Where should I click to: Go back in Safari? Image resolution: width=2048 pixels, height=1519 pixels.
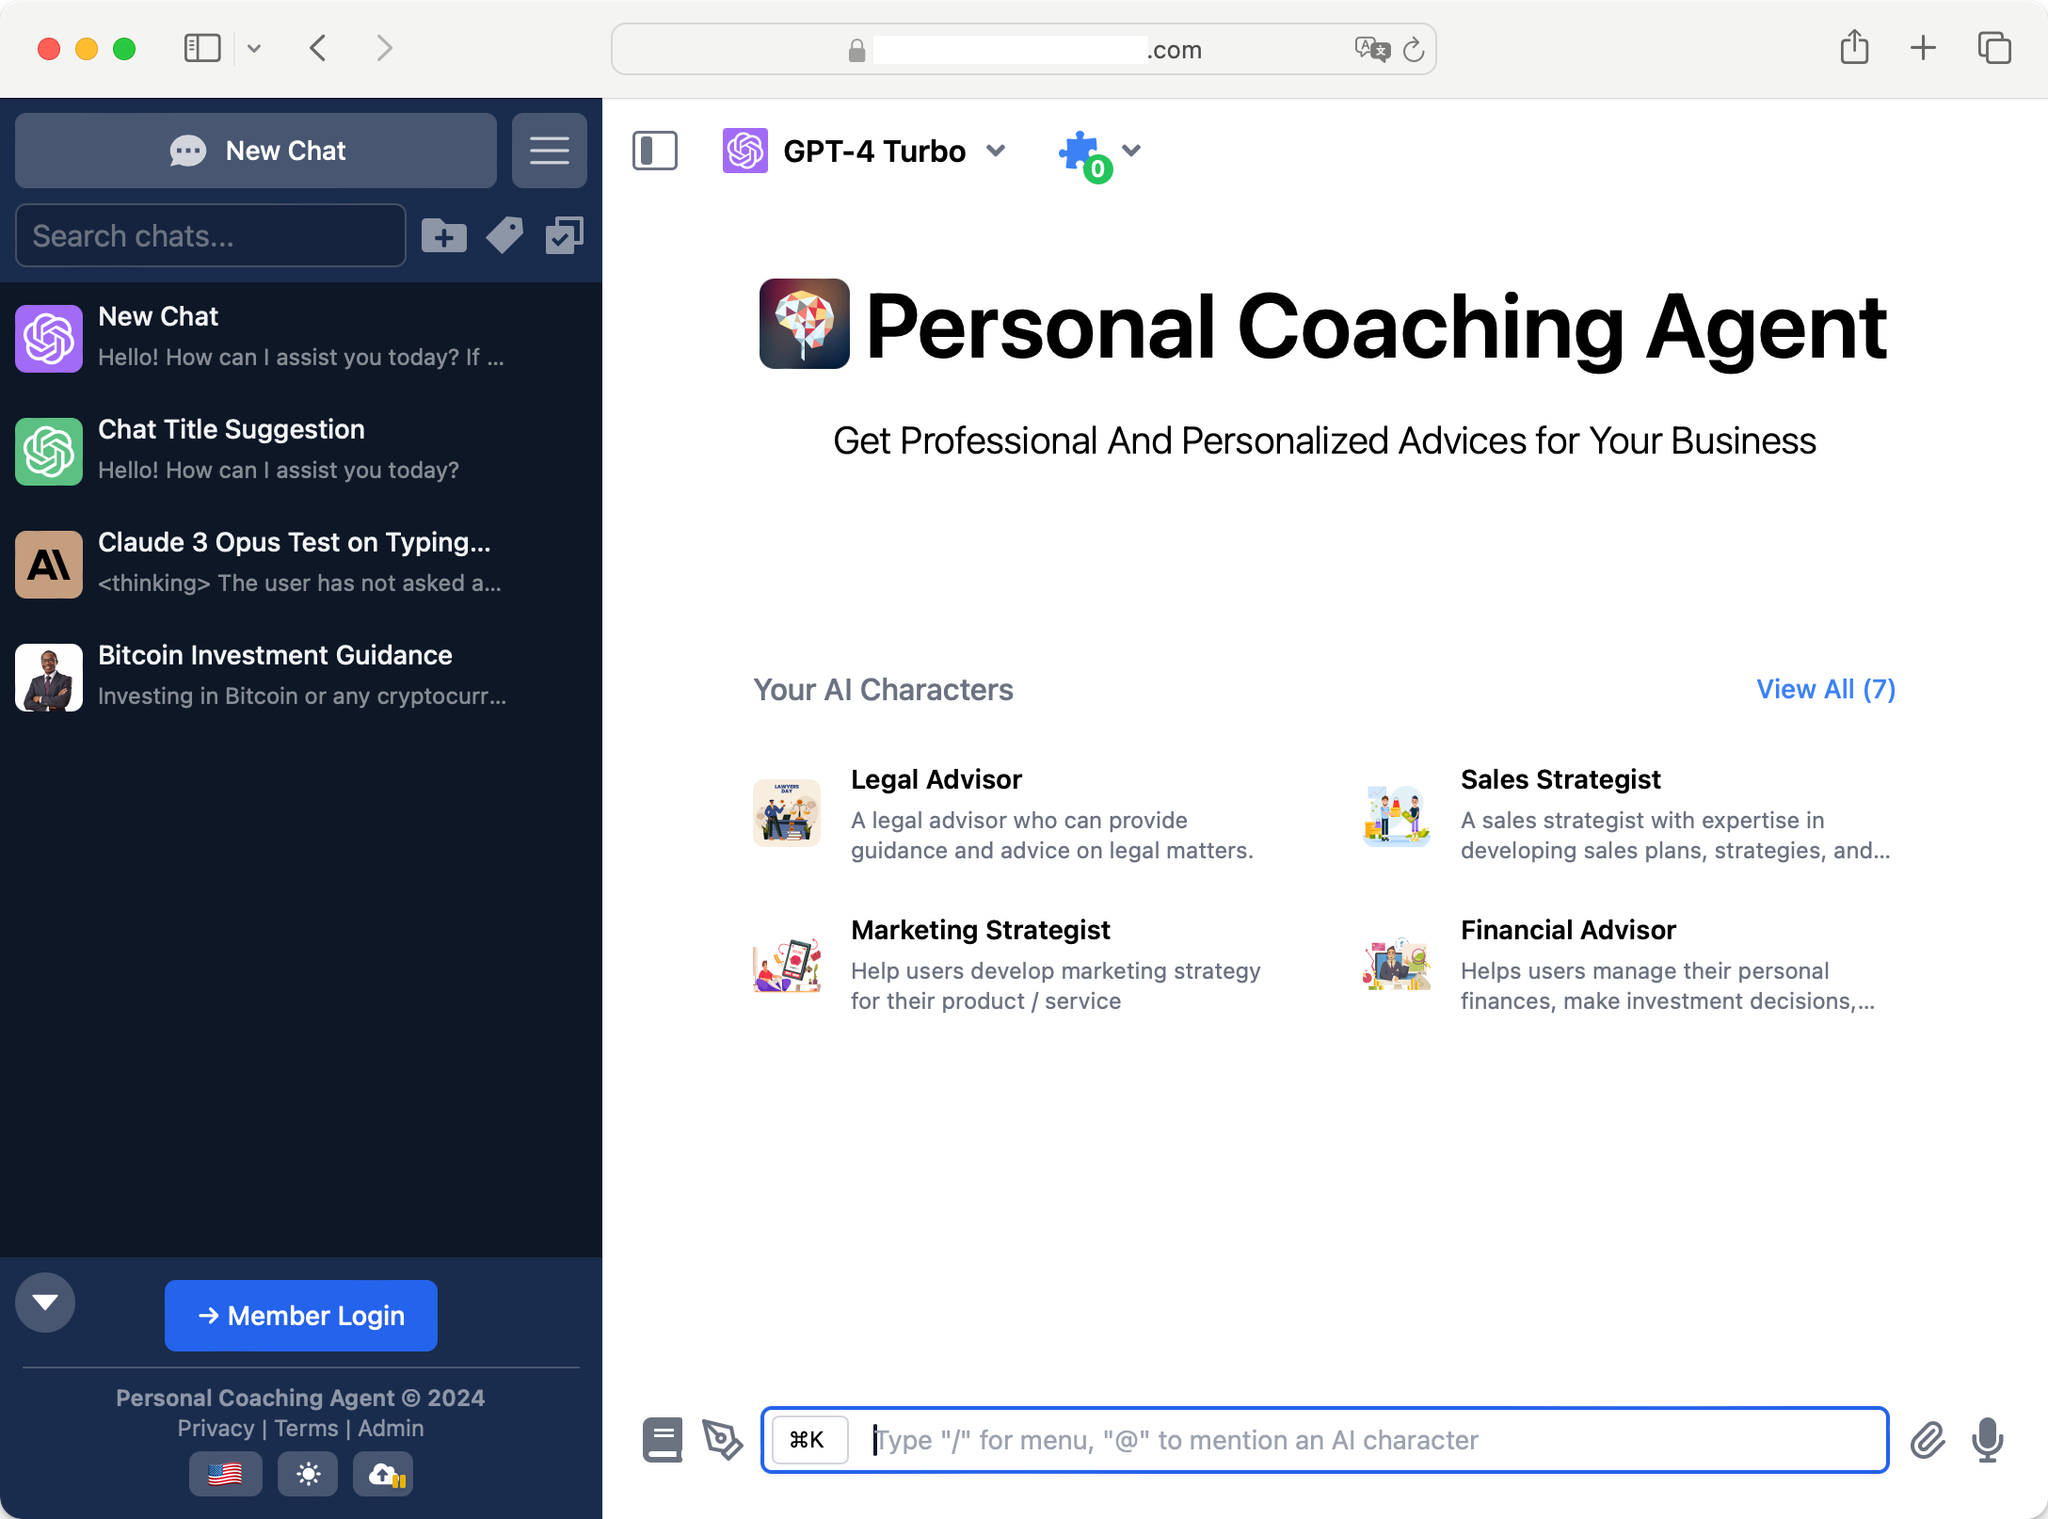point(318,48)
